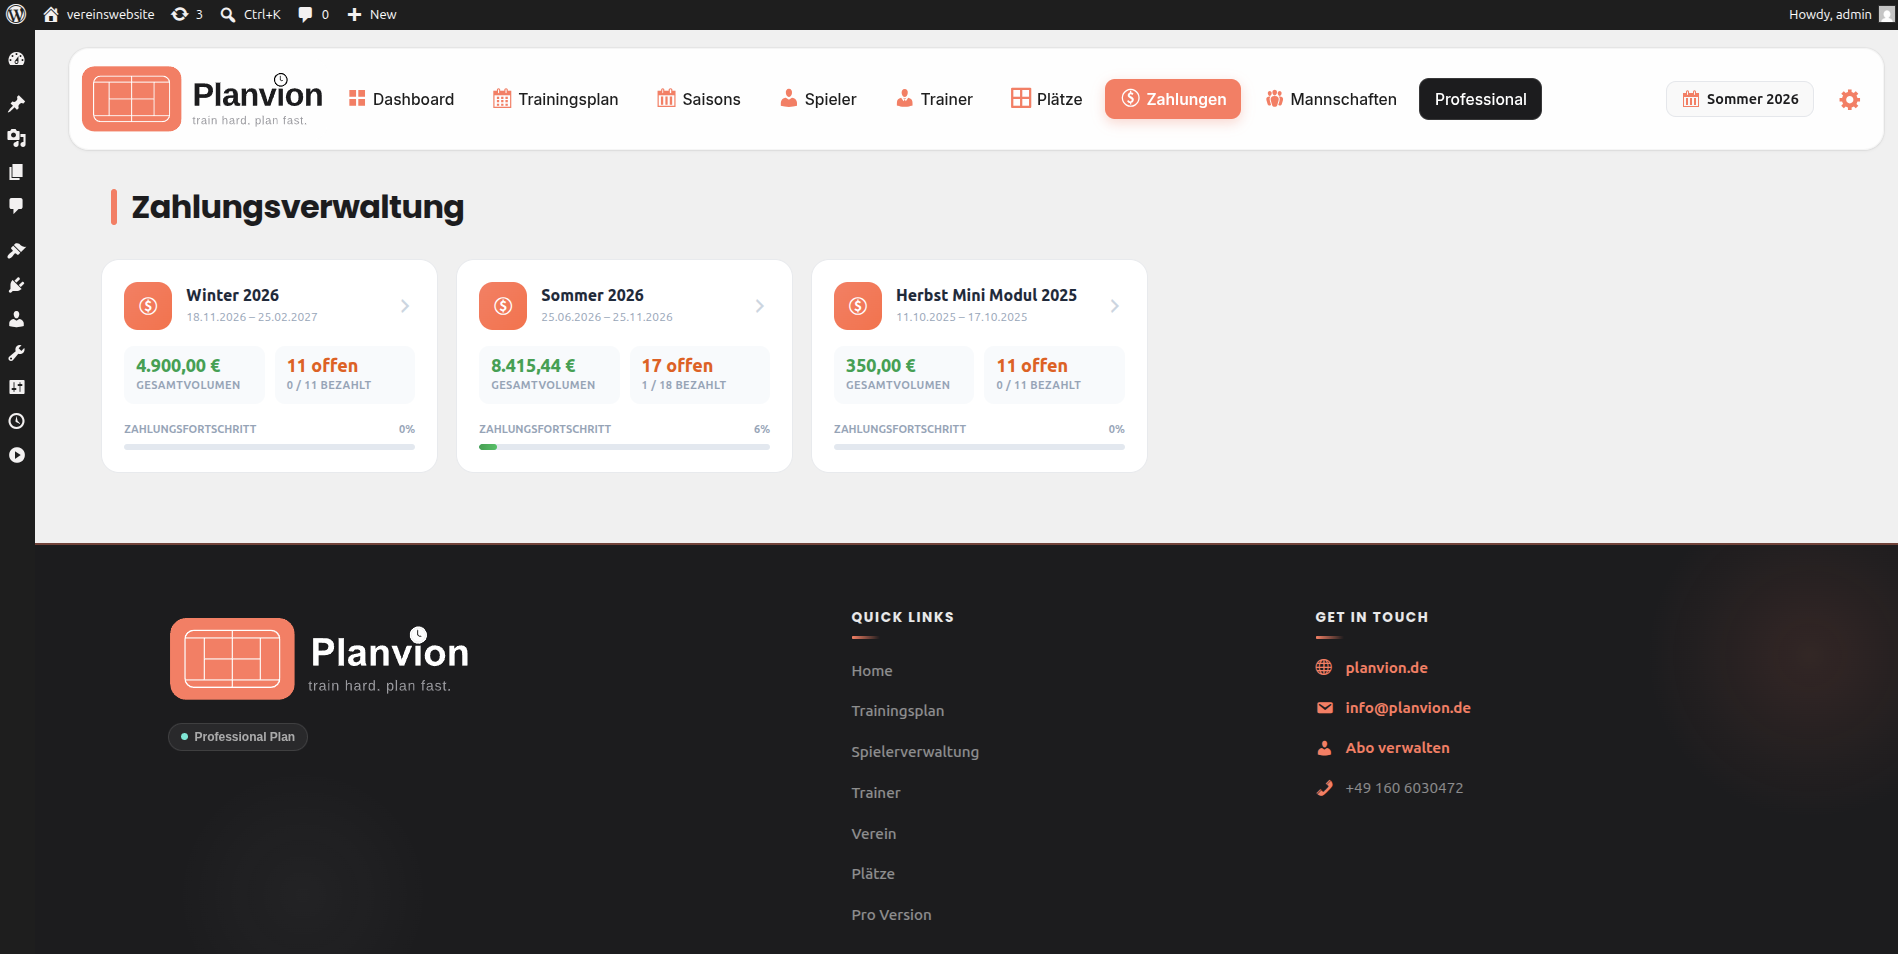This screenshot has width=1898, height=954.
Task: Open the Sommer 2026 season selector
Action: click(1740, 99)
